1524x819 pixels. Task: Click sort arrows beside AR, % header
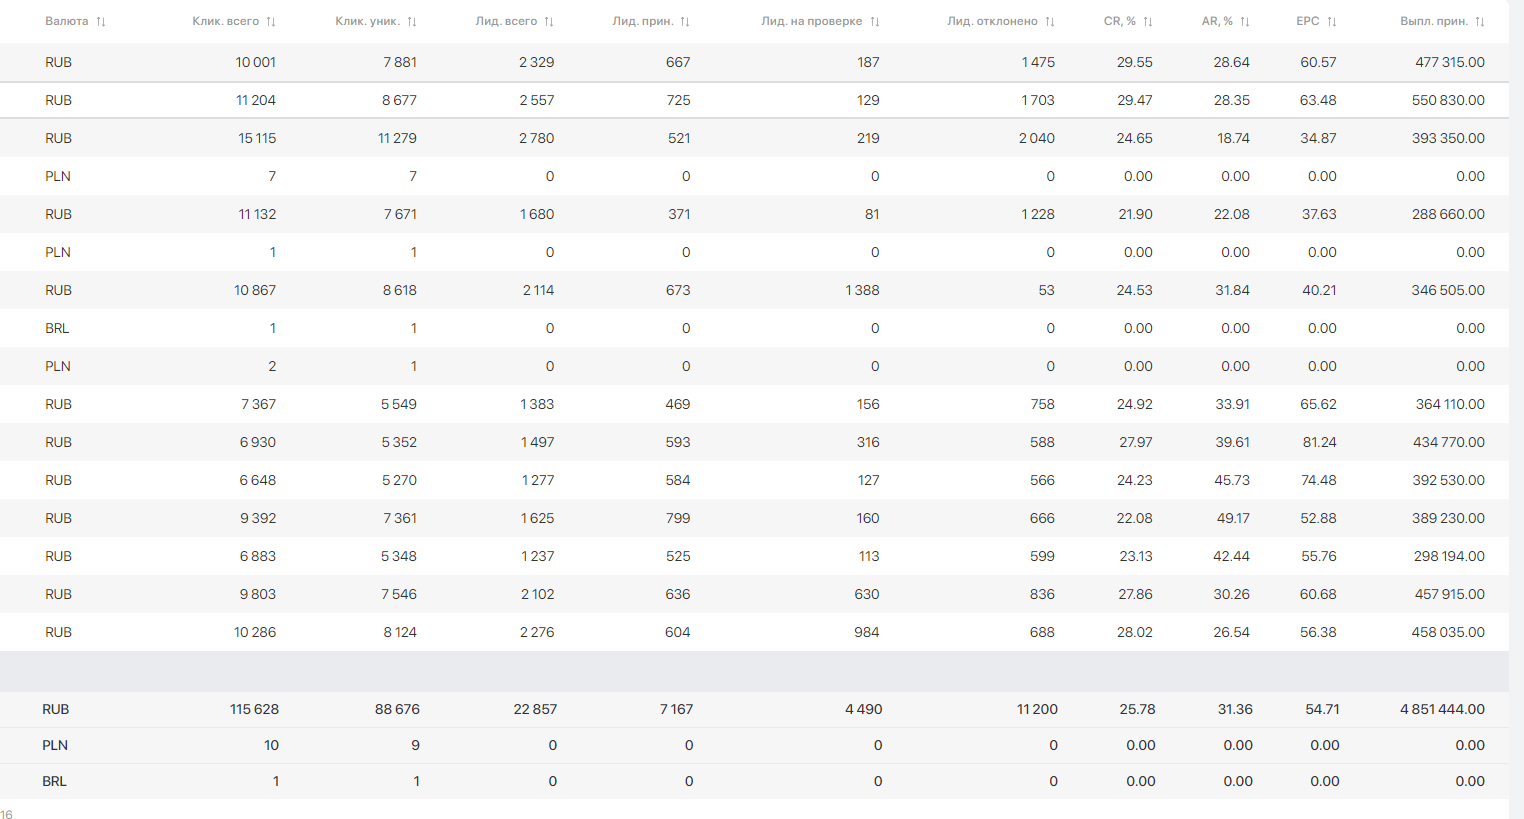[x=1245, y=22]
